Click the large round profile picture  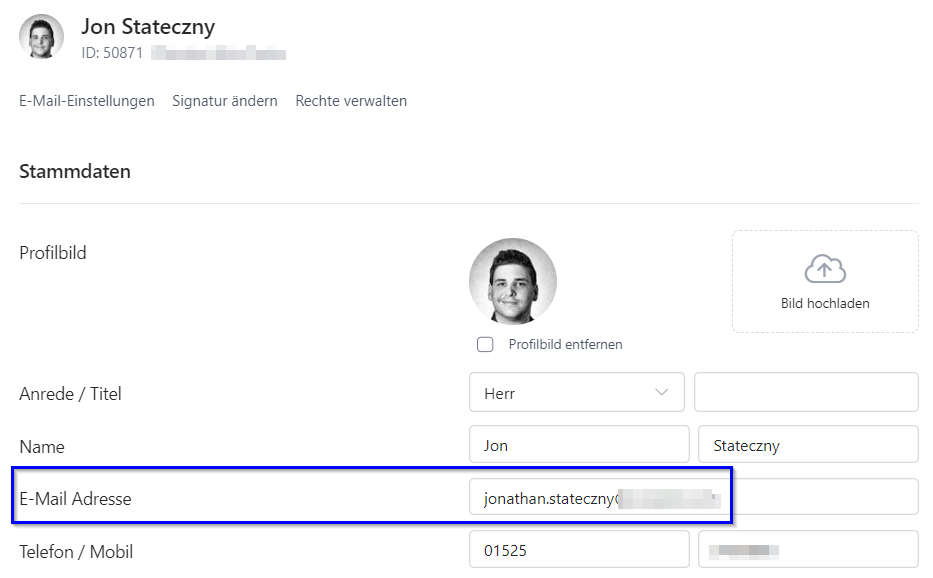tap(512, 281)
